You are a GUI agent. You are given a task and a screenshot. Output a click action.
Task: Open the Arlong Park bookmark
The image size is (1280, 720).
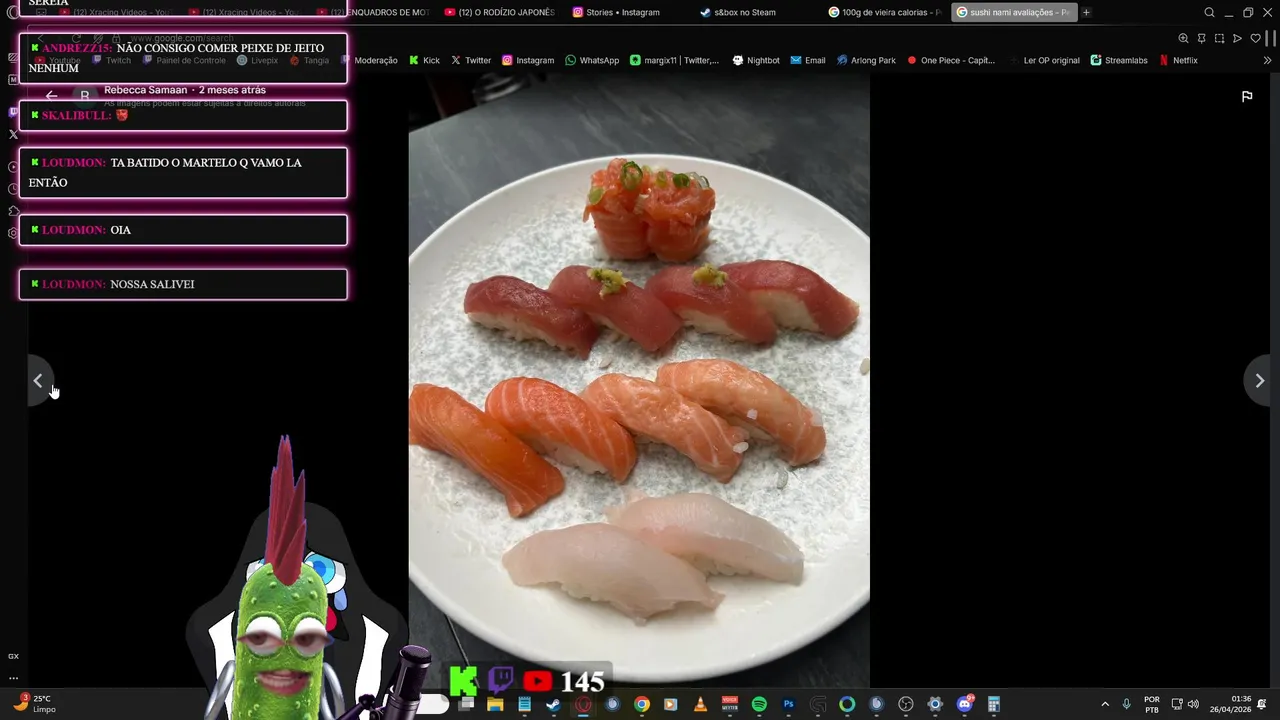tap(866, 60)
